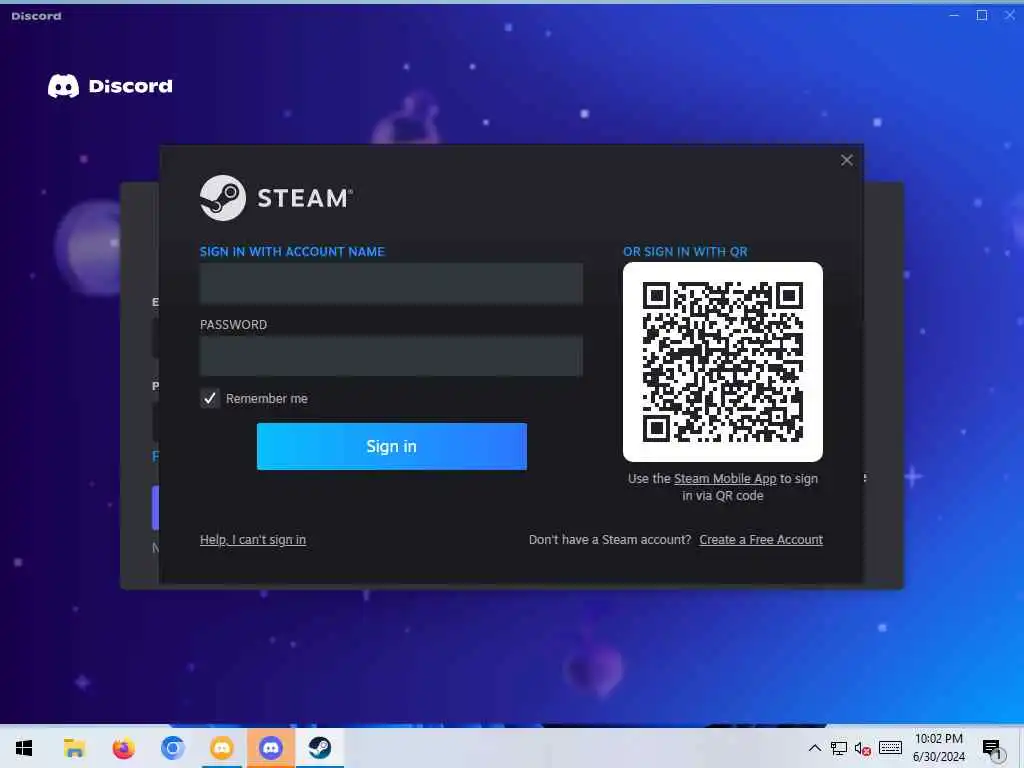Click the blue Sign in button
Screen dimensions: 1024x768
pyautogui.click(x=392, y=446)
